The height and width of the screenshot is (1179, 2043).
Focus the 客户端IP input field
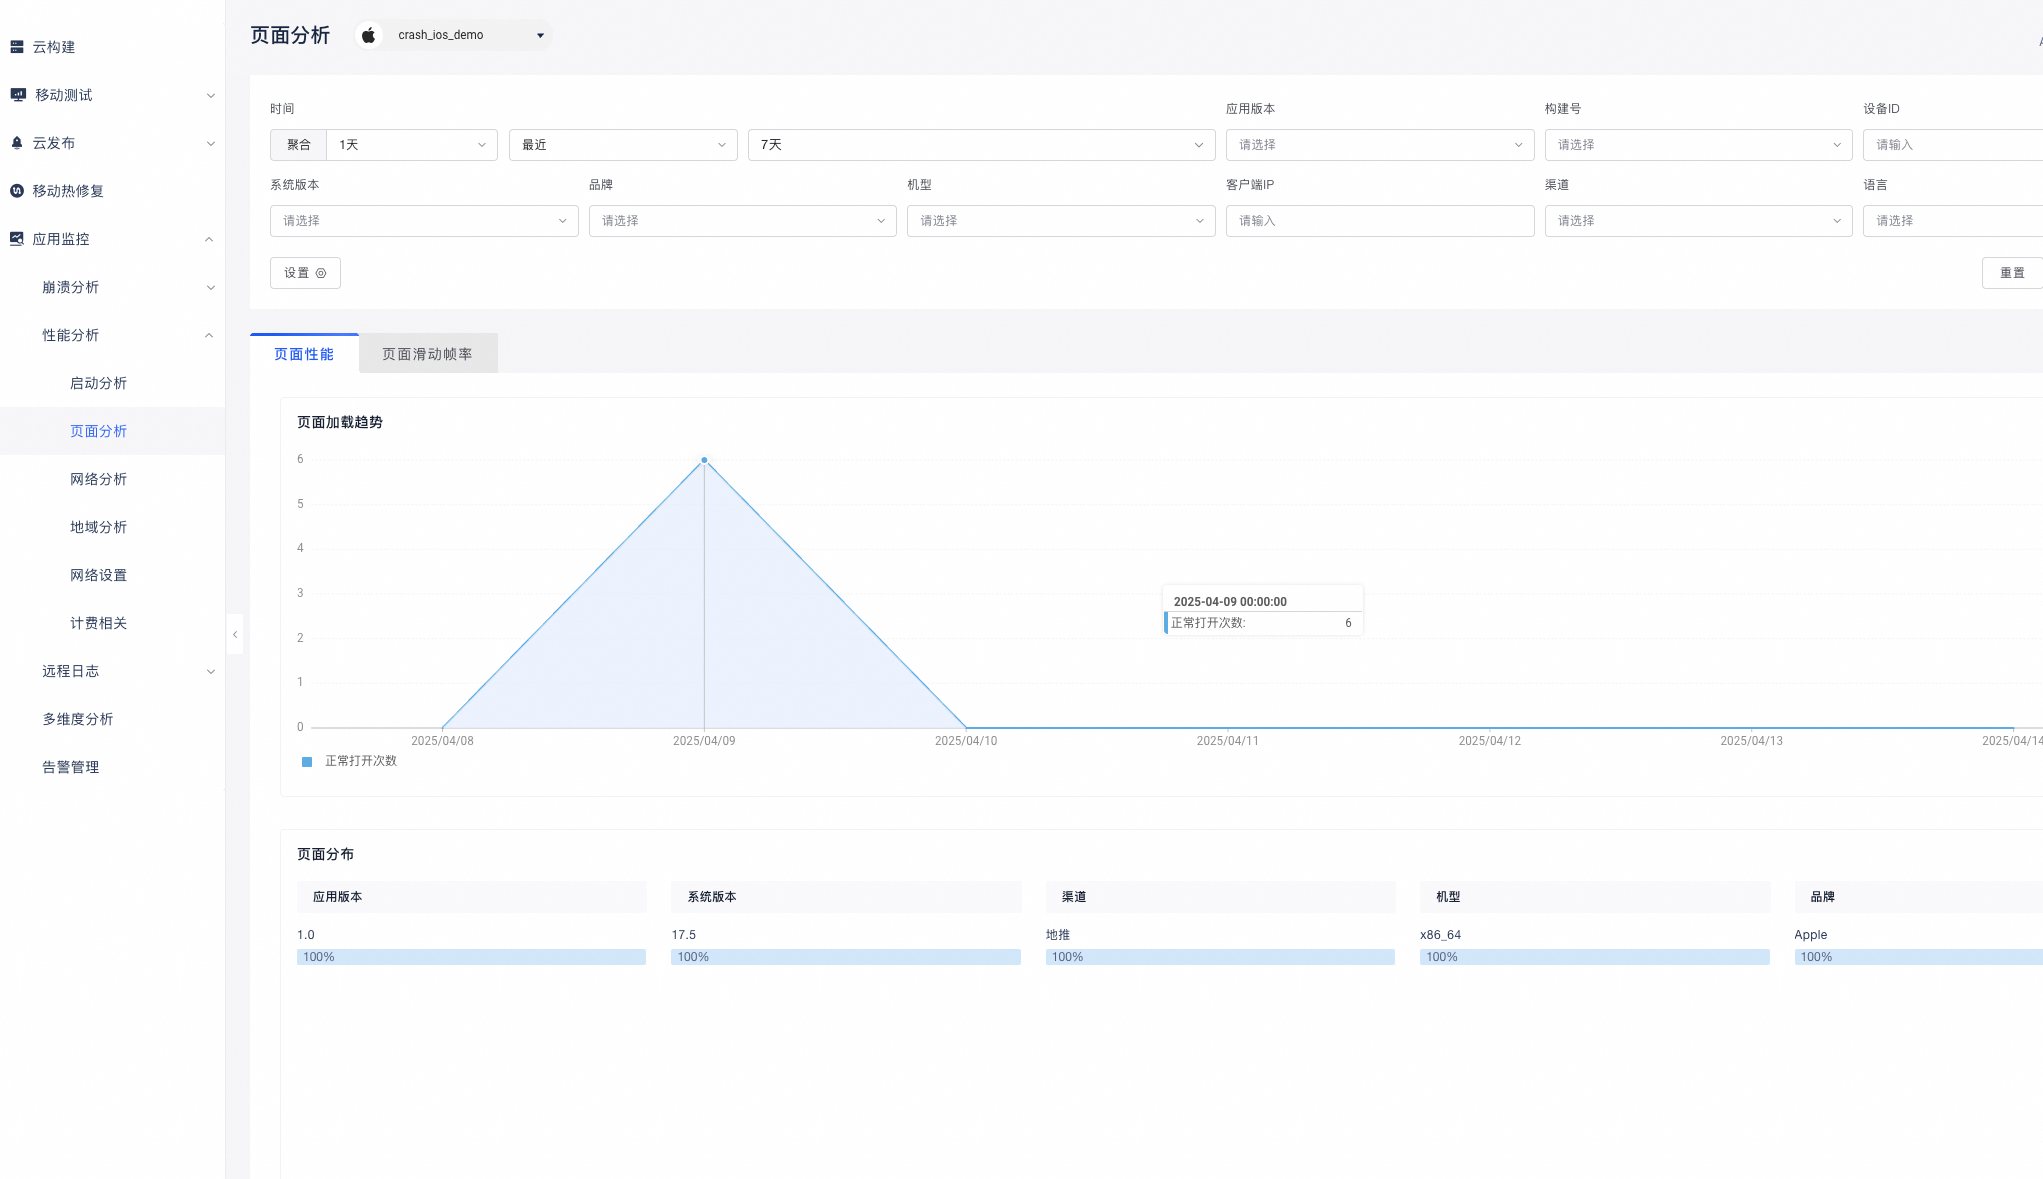(1380, 221)
